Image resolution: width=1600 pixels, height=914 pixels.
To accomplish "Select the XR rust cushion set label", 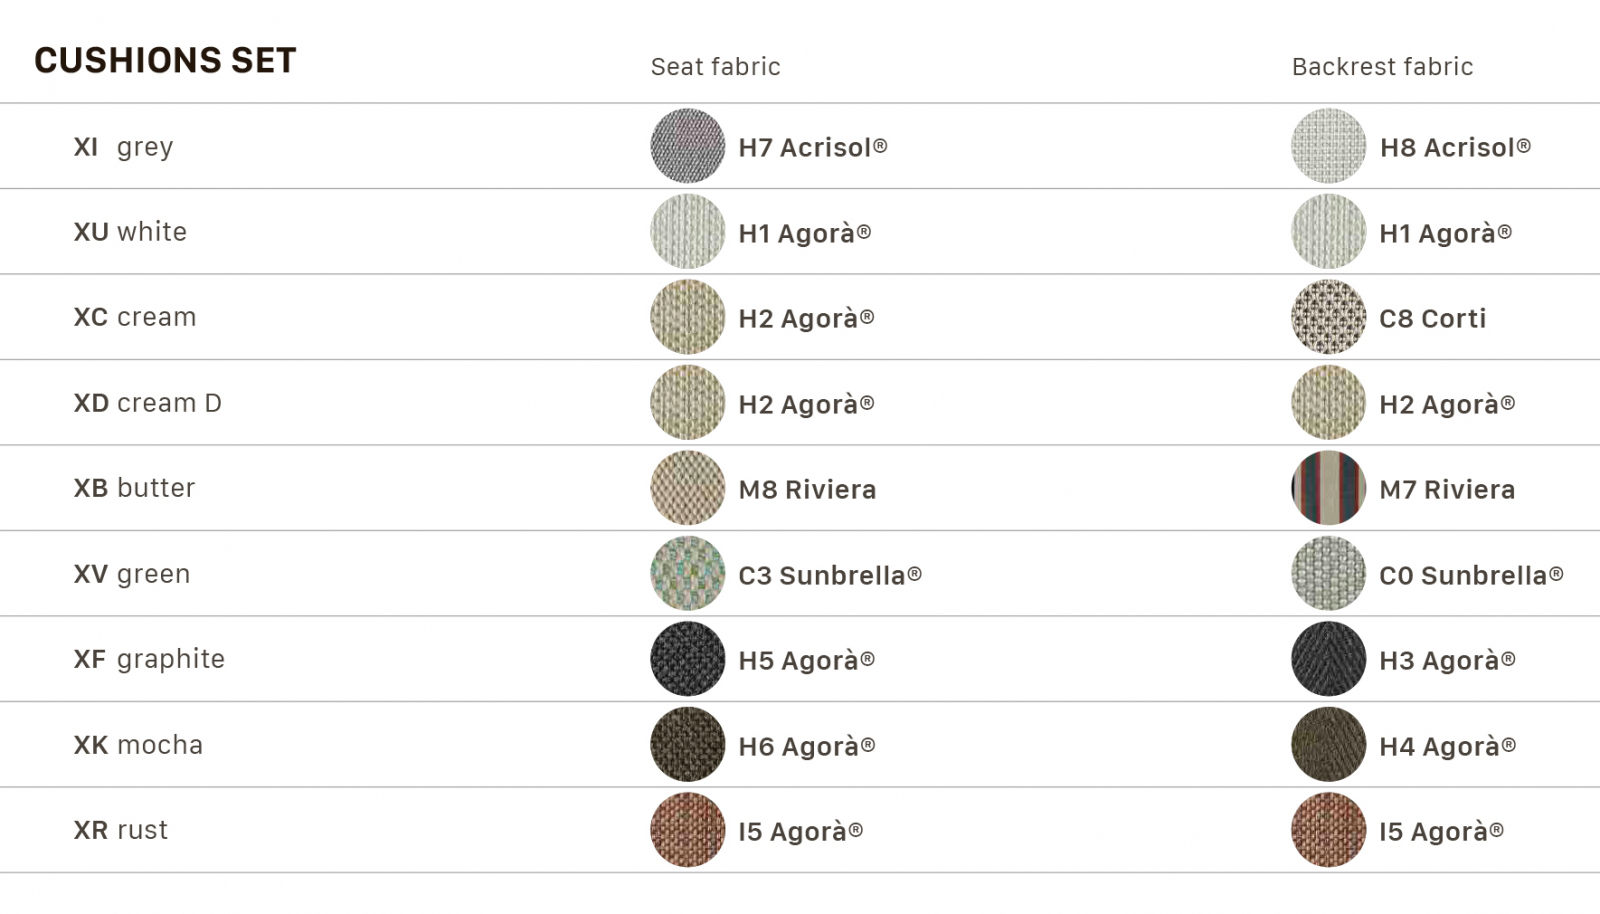I will point(121,830).
